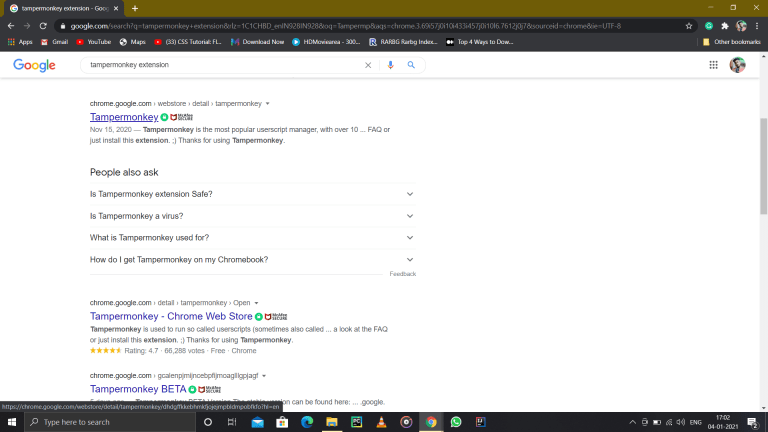Go back to the previous page
This screenshot has width=768, height=432.
pos(11,26)
